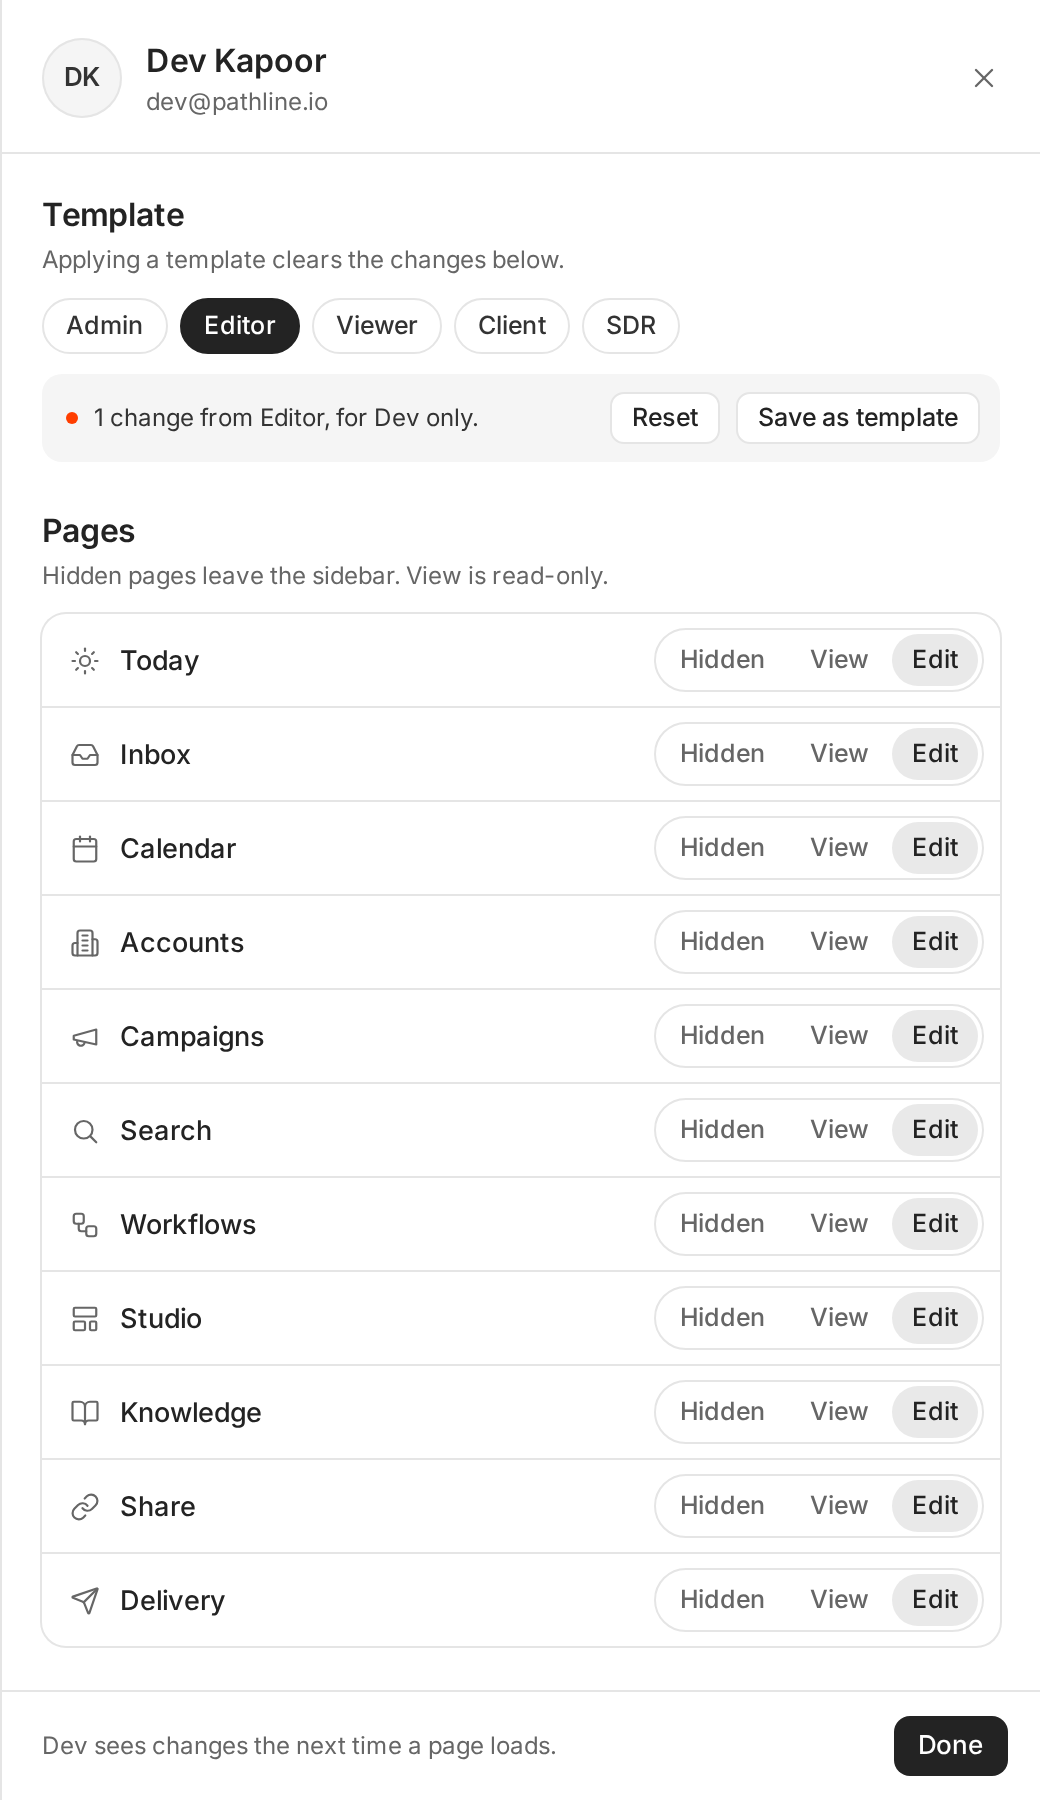Screen dimensions: 1040x1800
Task: Select Edit for the Calendar page
Action: point(935,848)
